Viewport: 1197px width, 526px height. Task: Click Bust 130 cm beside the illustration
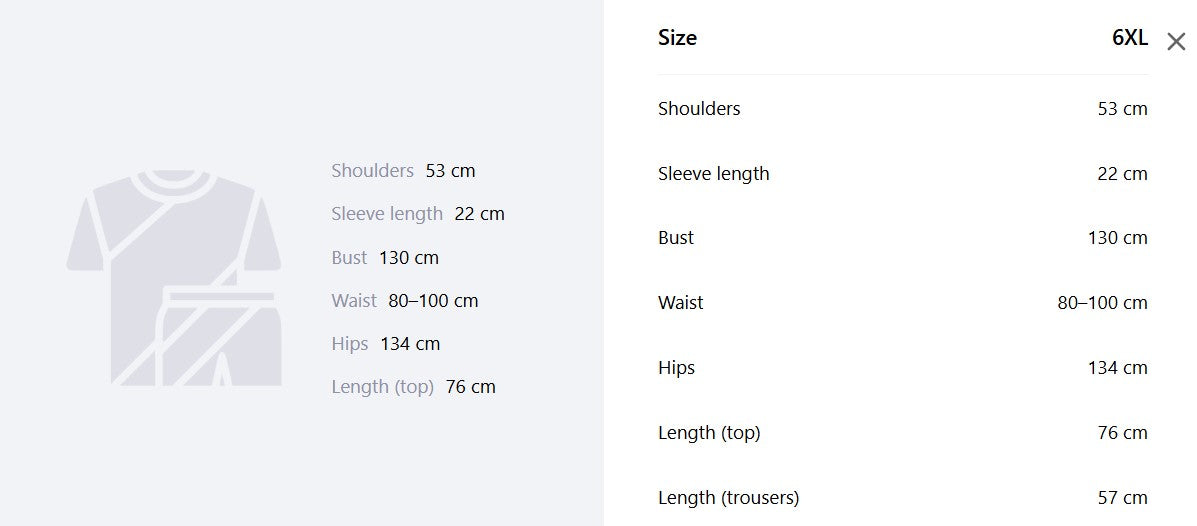pos(385,257)
